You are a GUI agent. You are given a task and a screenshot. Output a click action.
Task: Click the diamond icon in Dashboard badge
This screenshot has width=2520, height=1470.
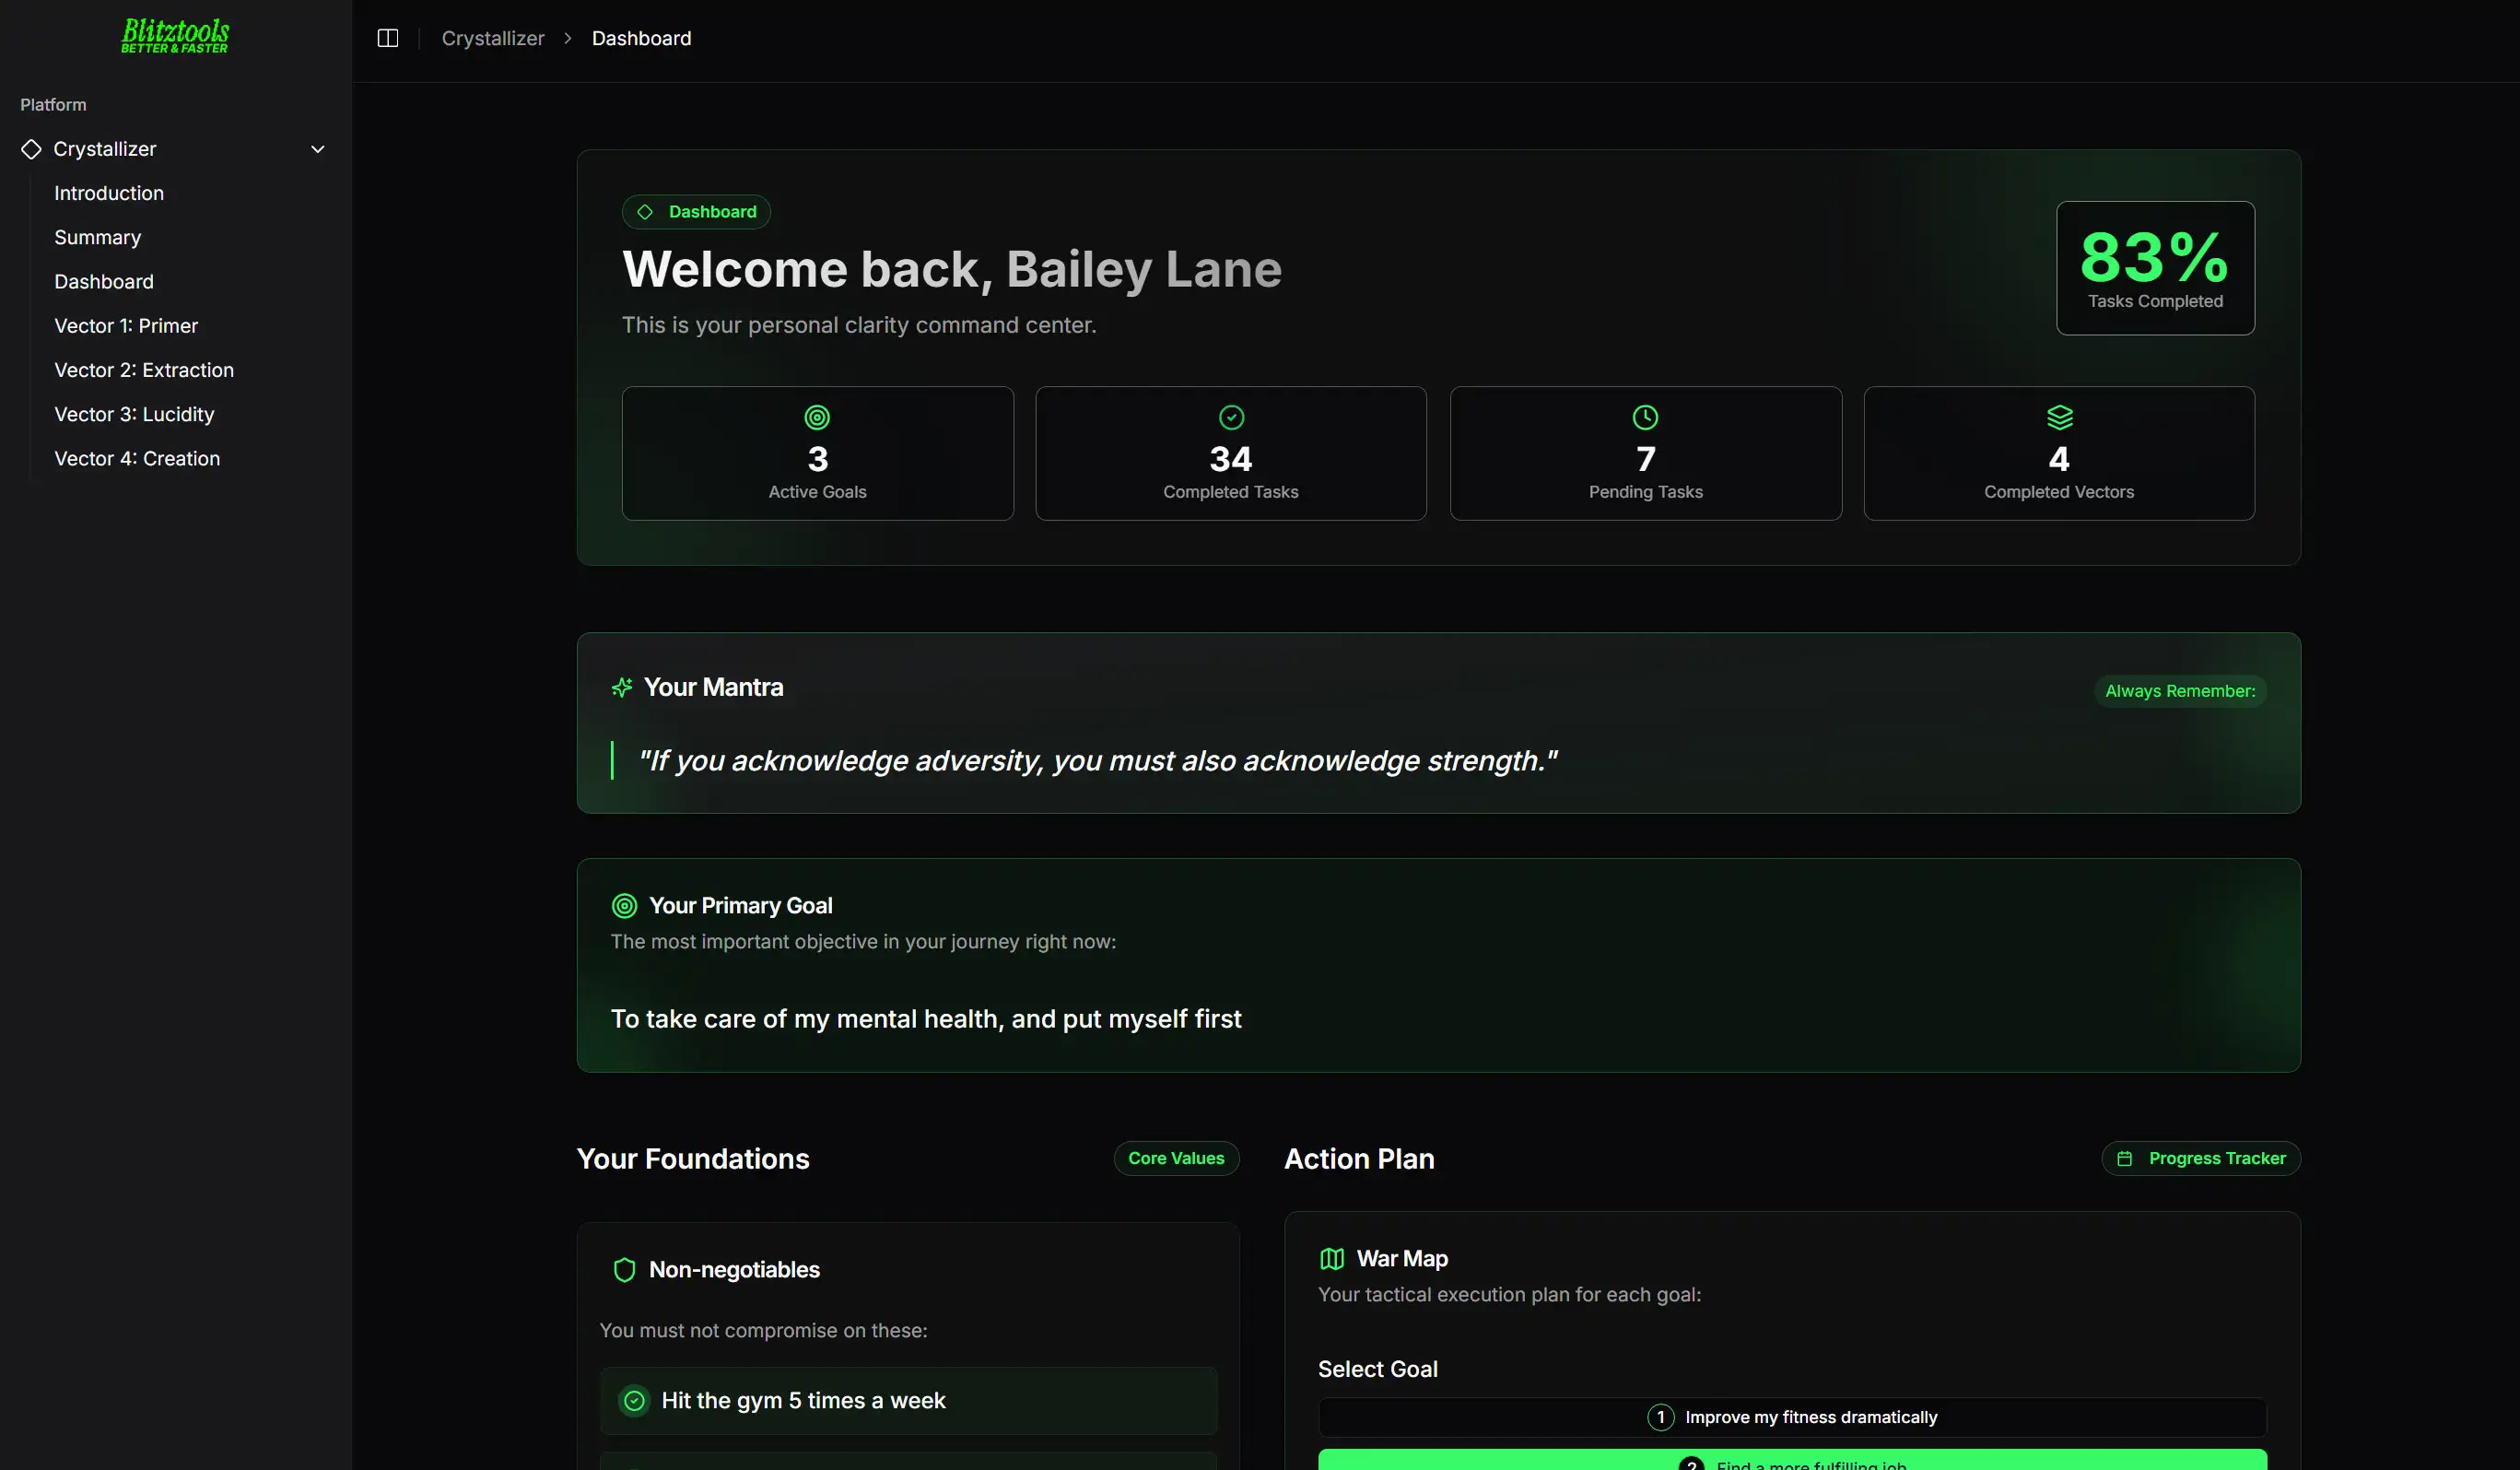tap(645, 212)
